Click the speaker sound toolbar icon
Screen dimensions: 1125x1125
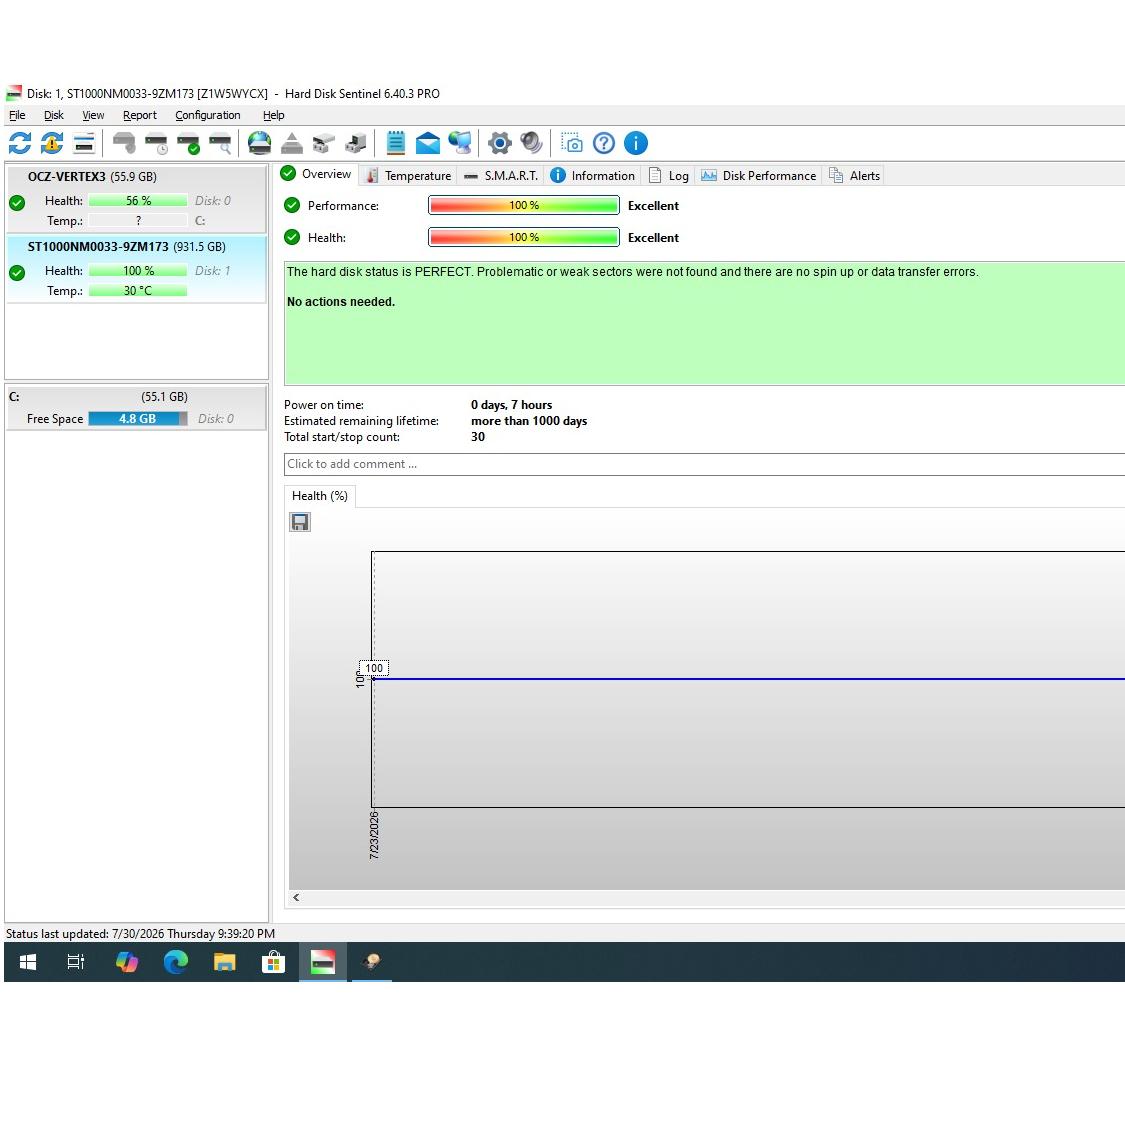pyautogui.click(x=531, y=143)
